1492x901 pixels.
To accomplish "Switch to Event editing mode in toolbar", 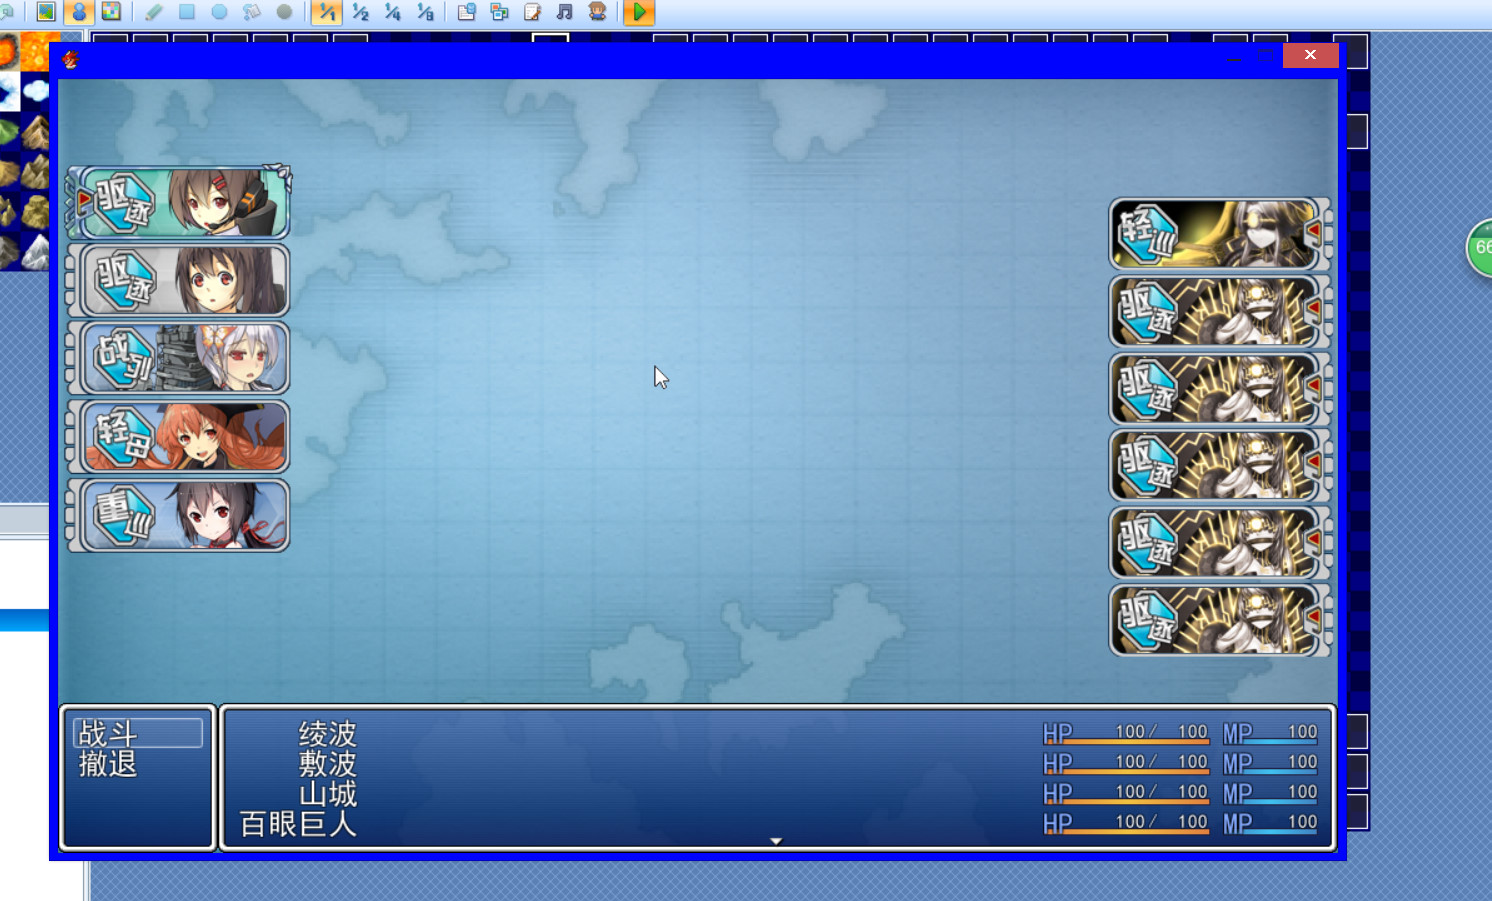I will pos(79,12).
